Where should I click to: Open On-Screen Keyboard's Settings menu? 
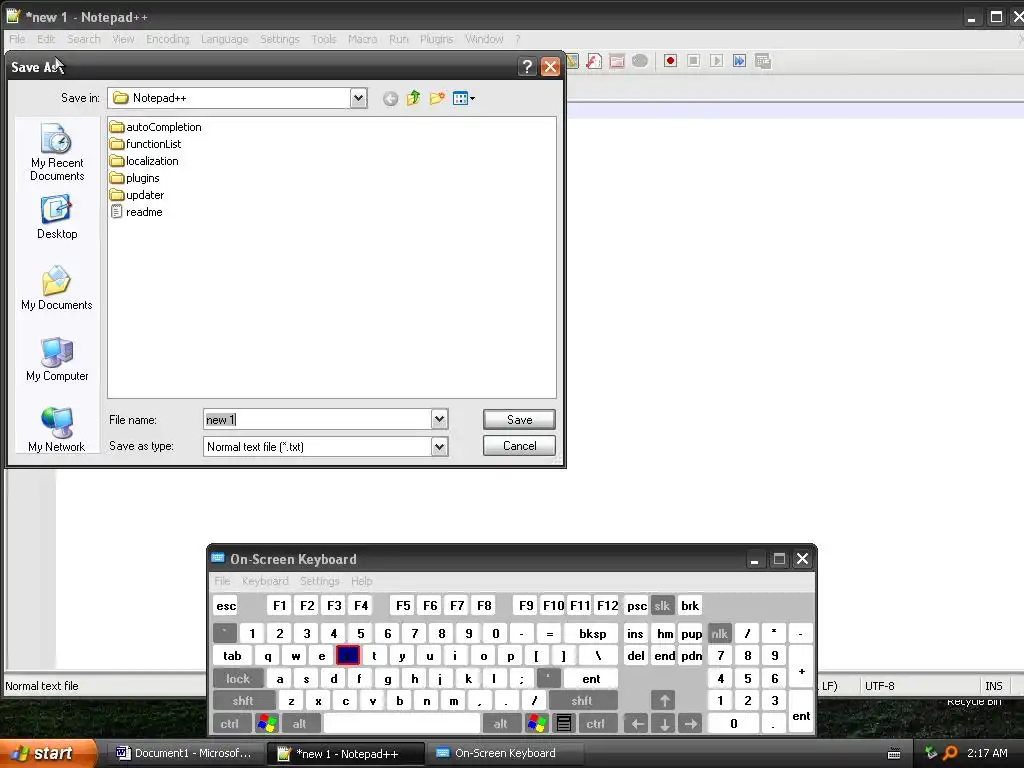click(319, 581)
